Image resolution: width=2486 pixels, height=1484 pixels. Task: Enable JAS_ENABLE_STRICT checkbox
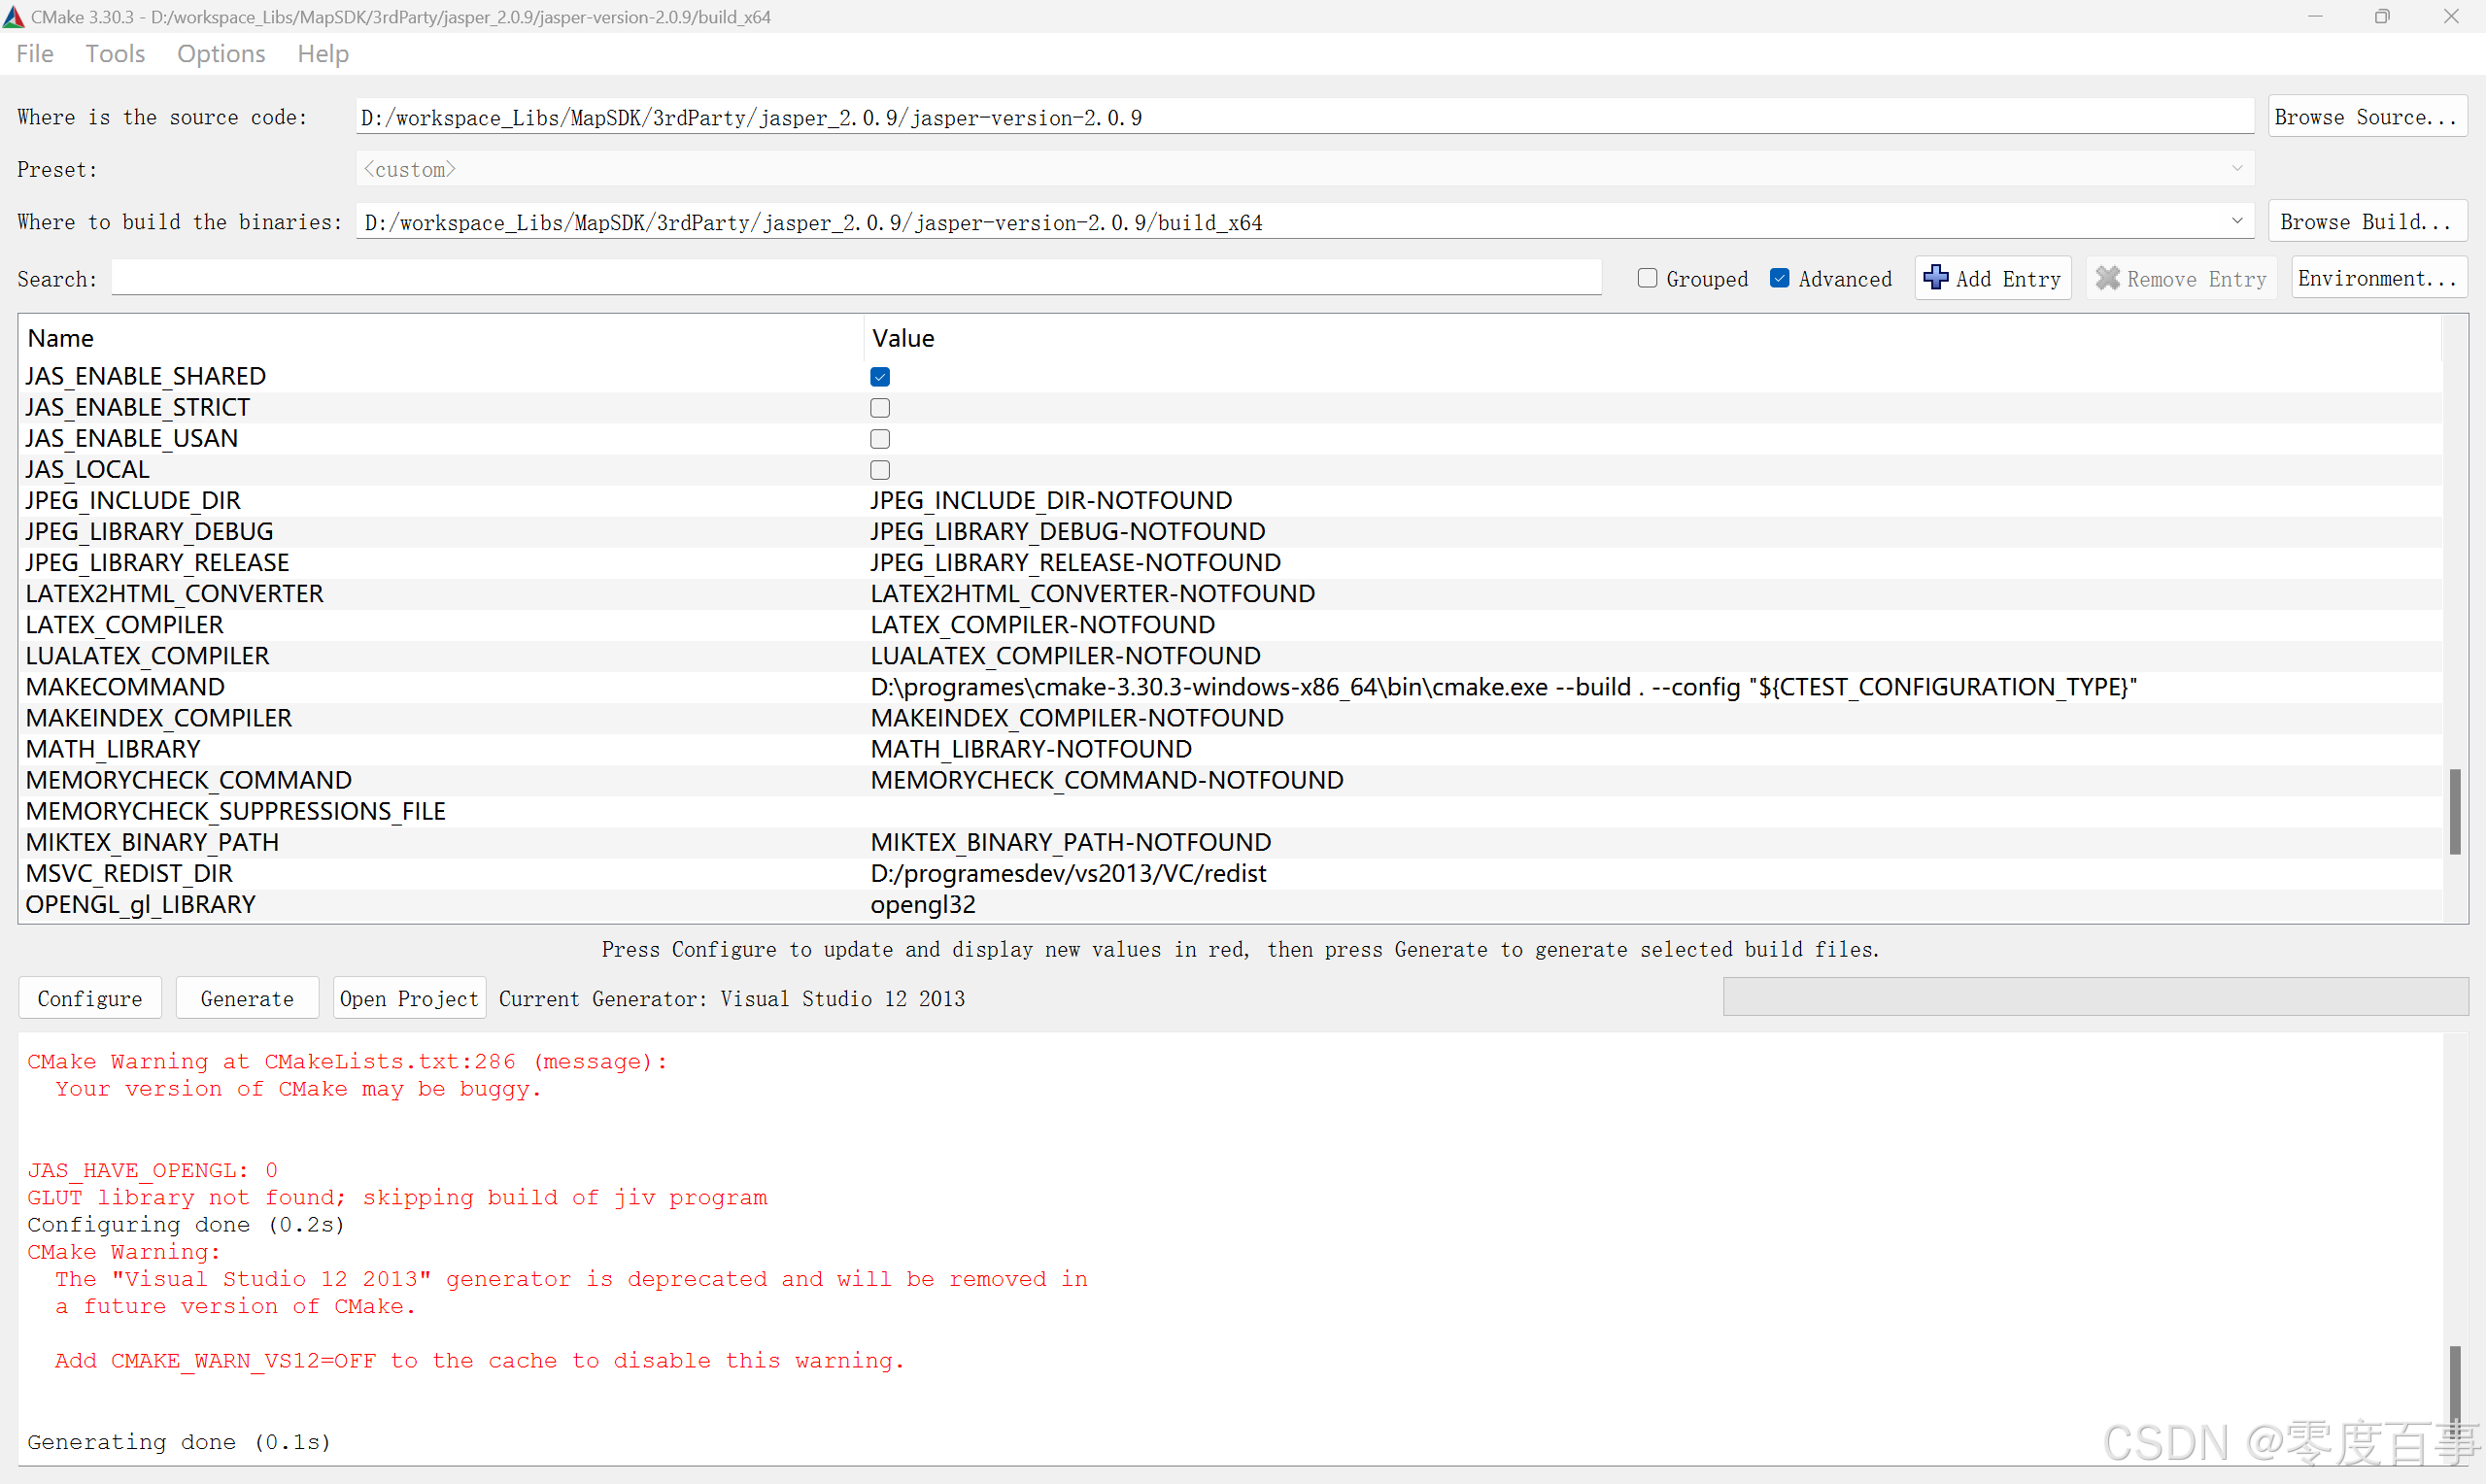[x=880, y=408]
